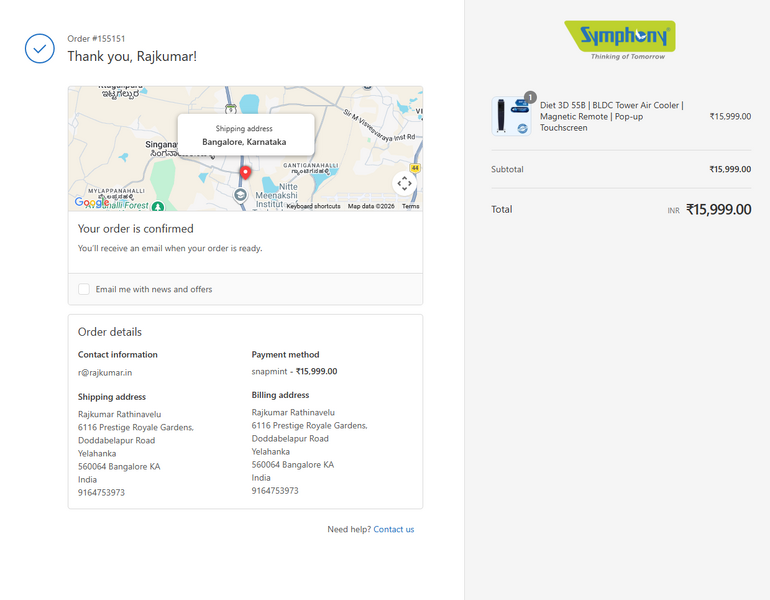Viewport: 770px width, 600px height.
Task: Click the Nitte Meenakshi Institute map marker
Action: pyautogui.click(x=240, y=195)
